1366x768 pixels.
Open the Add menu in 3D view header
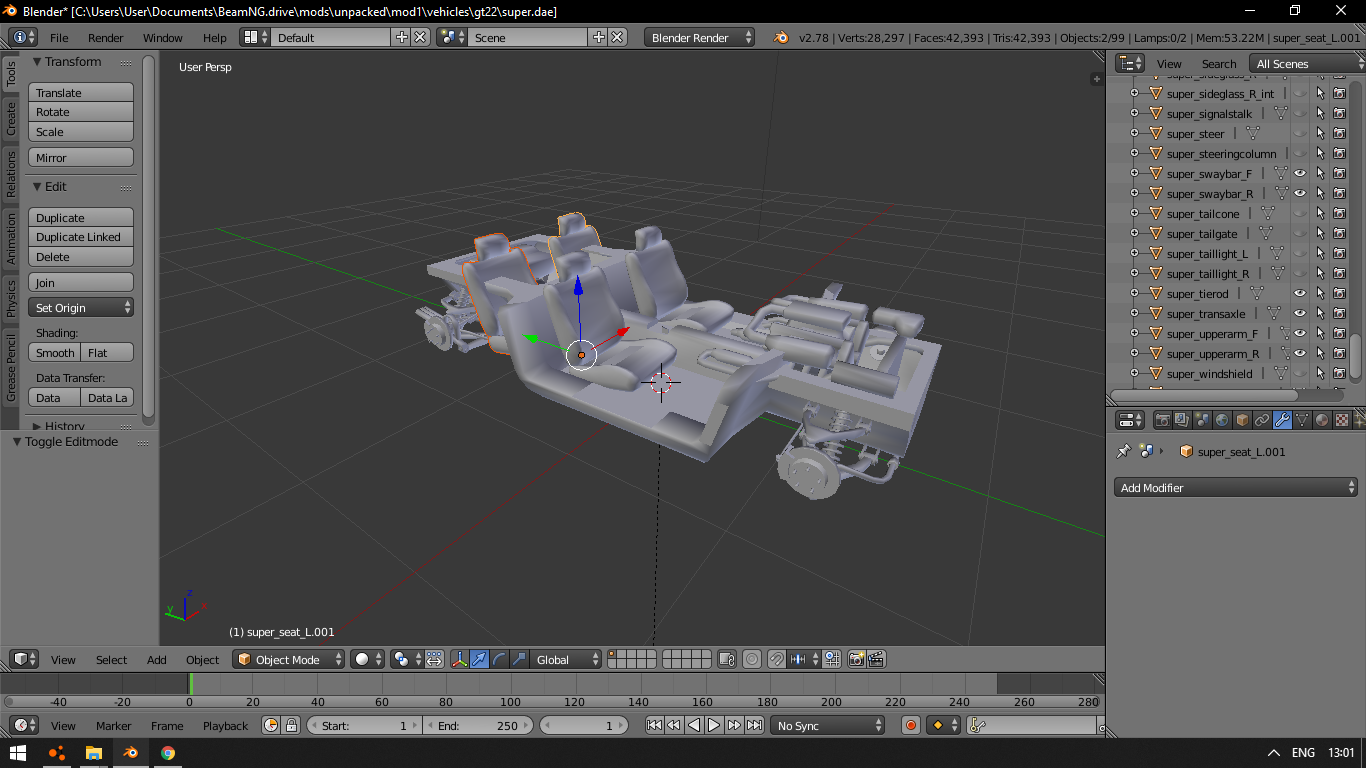157,659
